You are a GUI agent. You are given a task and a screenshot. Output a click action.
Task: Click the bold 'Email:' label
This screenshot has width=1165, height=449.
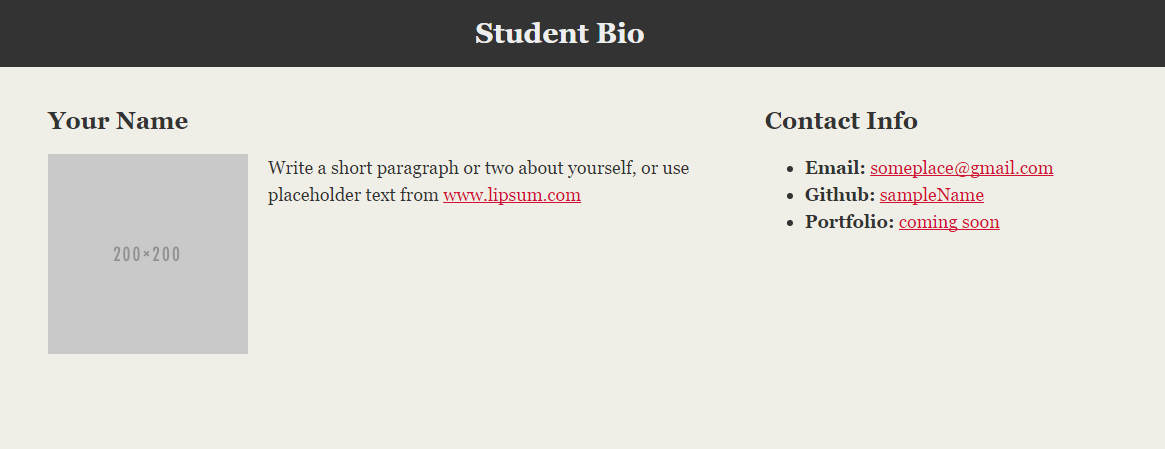[835, 168]
